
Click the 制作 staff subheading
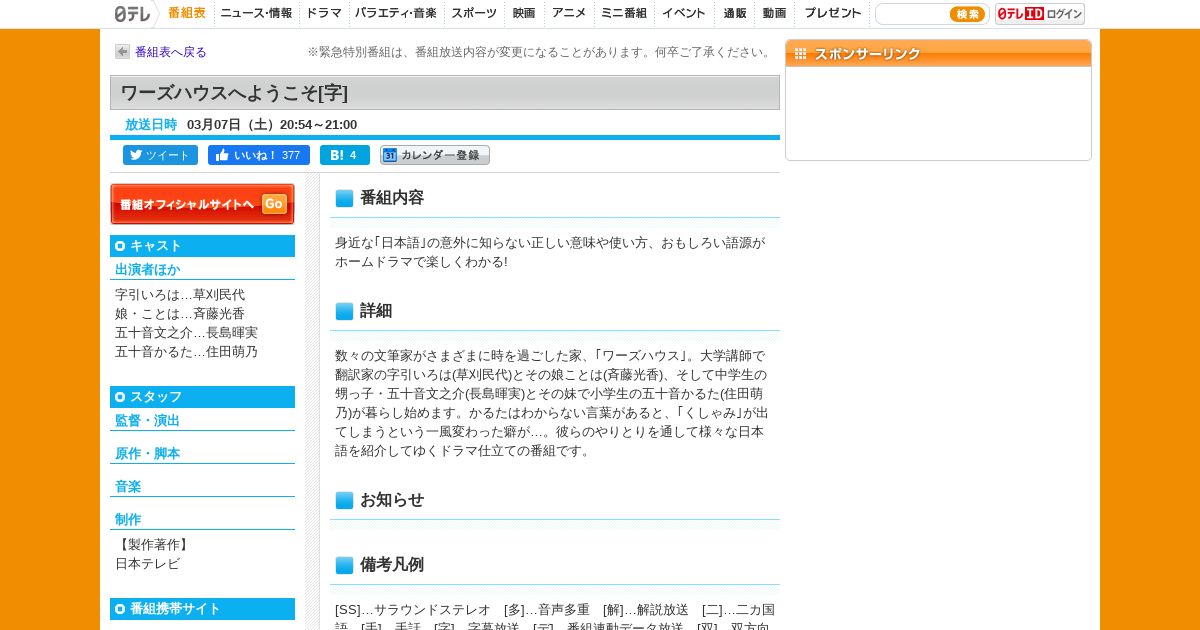pyautogui.click(x=128, y=520)
